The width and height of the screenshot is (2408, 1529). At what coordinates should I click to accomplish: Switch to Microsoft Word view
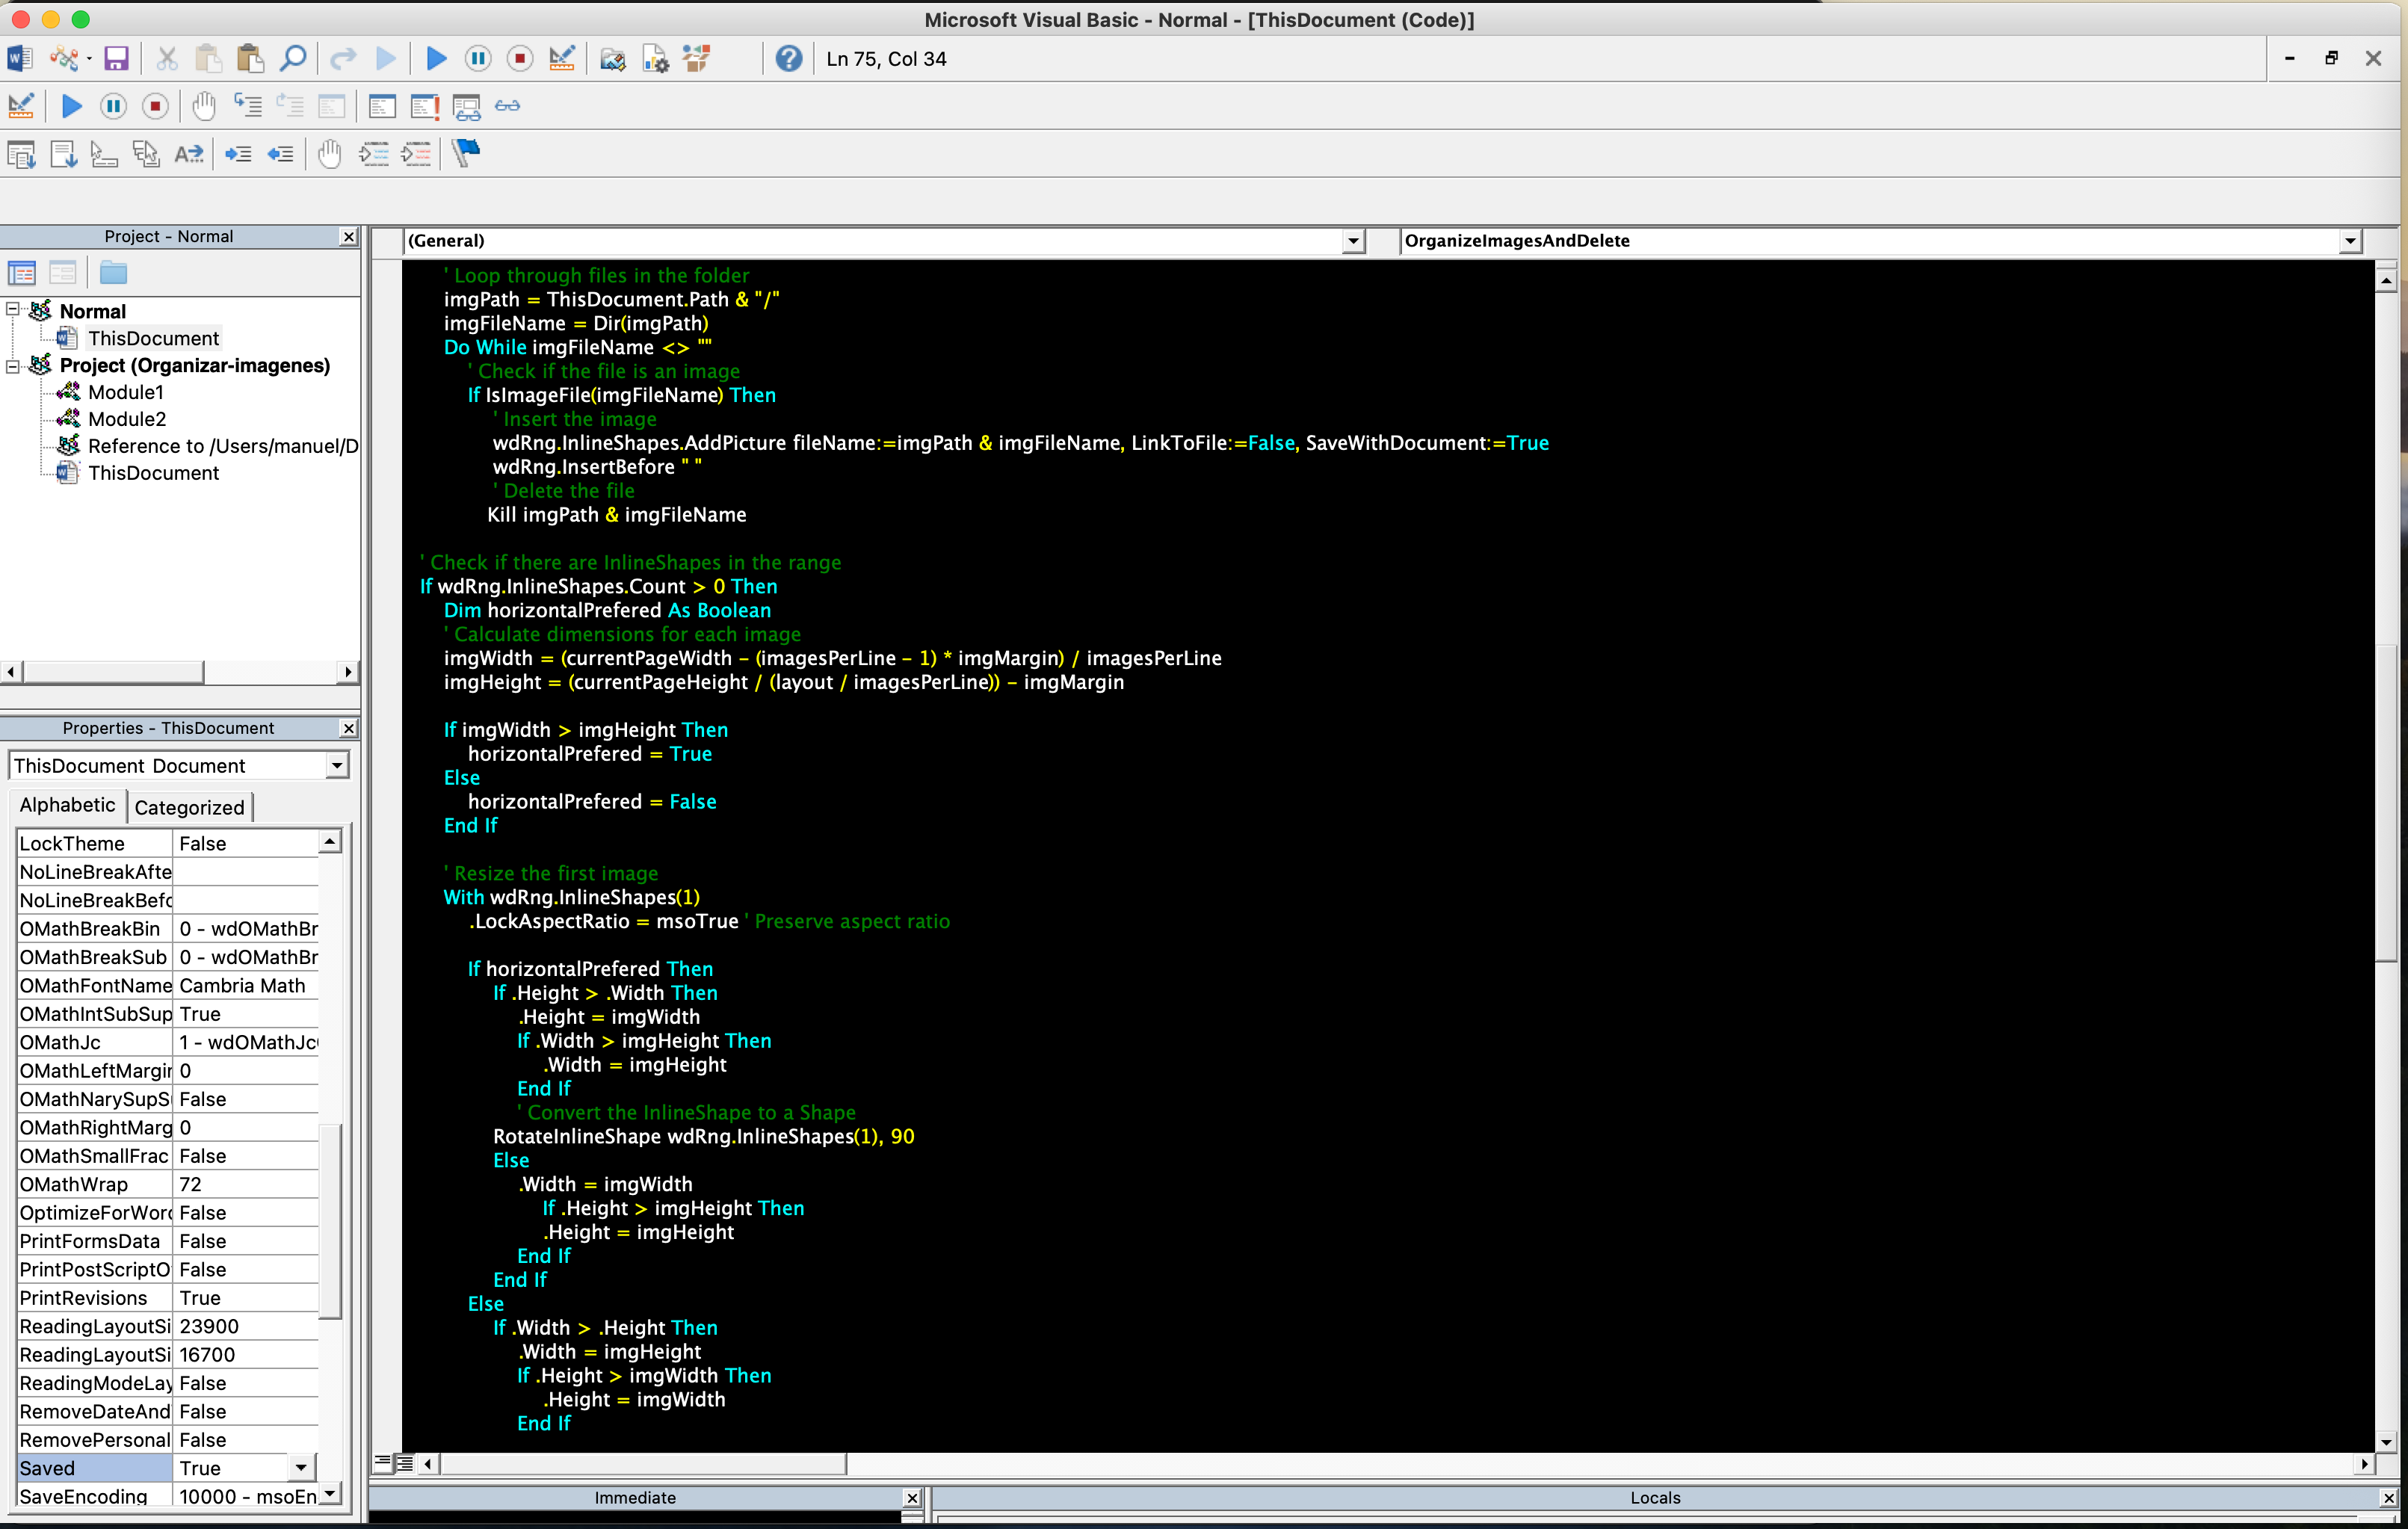pos(18,58)
